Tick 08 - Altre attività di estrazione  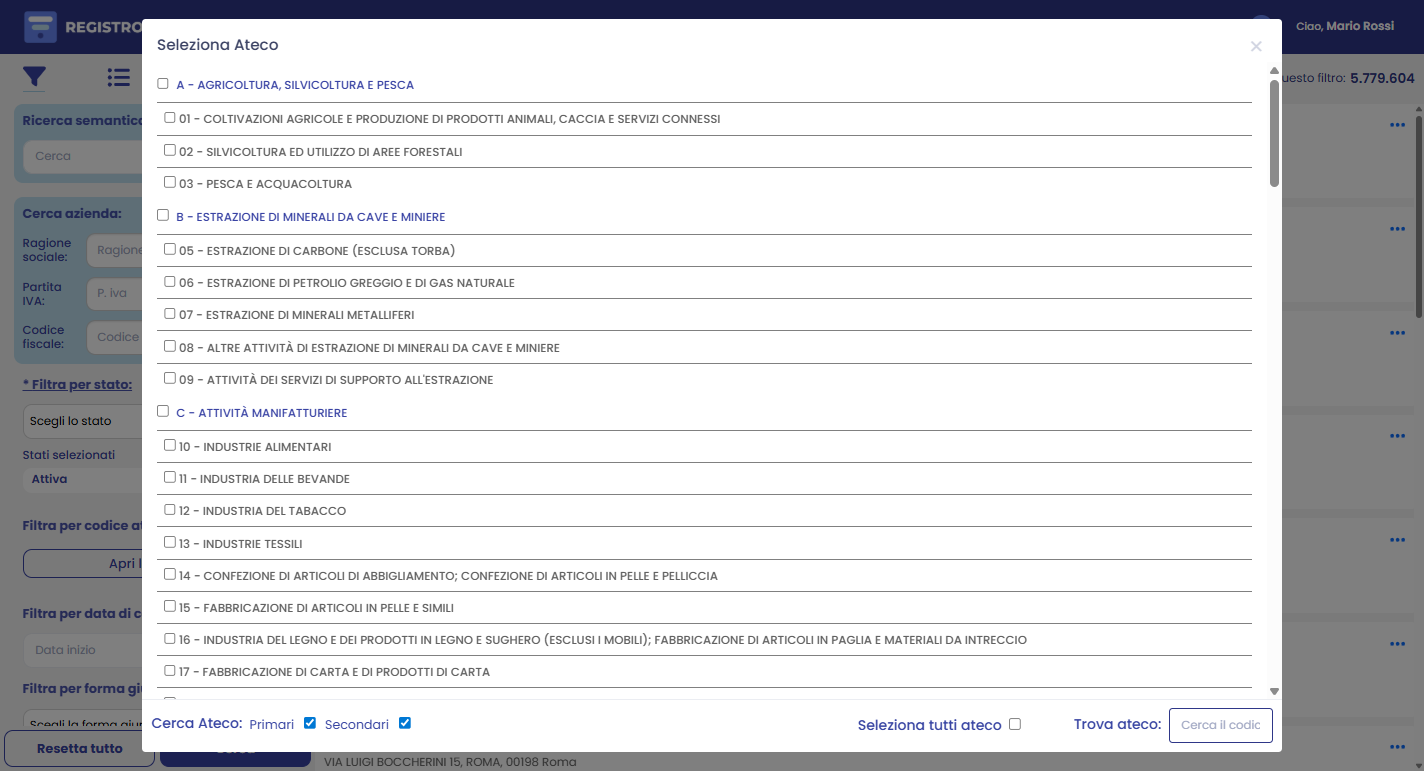[x=170, y=347]
